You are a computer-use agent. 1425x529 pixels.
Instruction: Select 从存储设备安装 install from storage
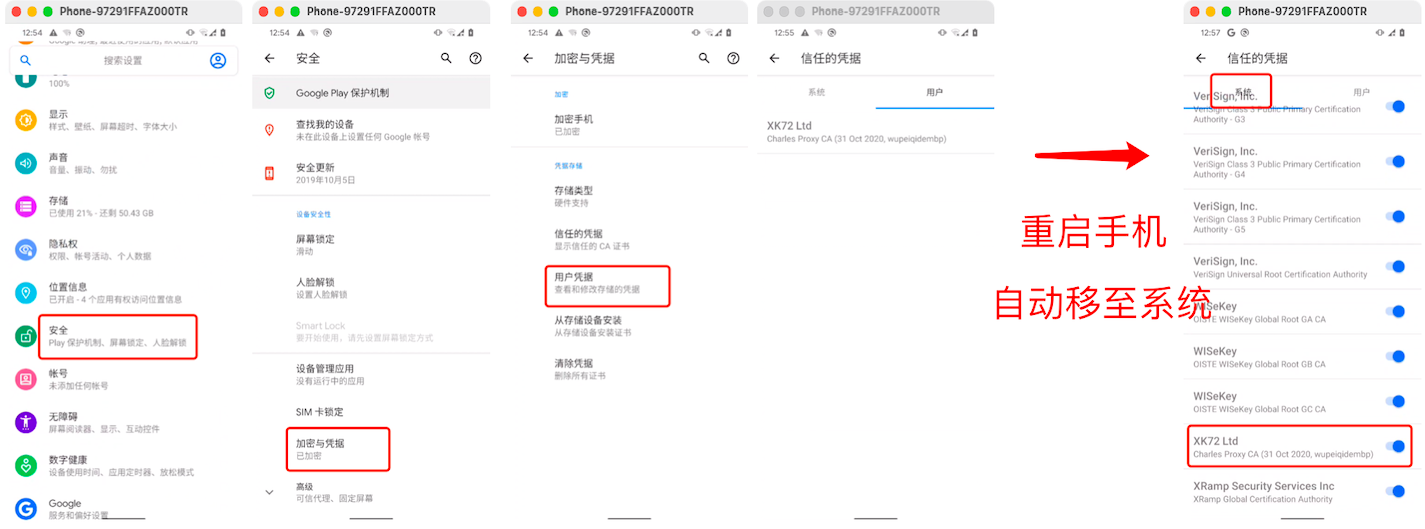(628, 326)
